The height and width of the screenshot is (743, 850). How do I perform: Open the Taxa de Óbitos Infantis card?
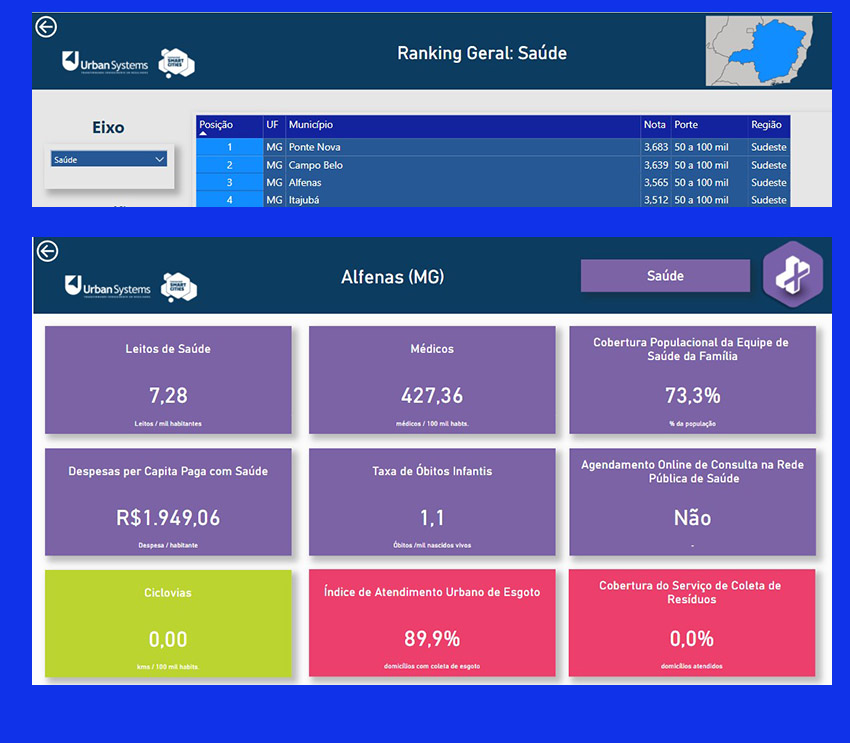pos(431,501)
